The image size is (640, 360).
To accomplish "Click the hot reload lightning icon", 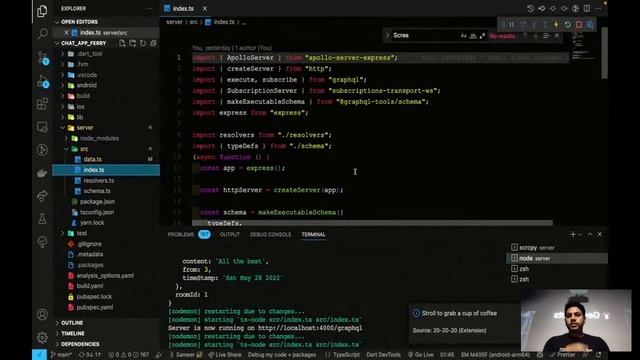I will pyautogui.click(x=556, y=25).
